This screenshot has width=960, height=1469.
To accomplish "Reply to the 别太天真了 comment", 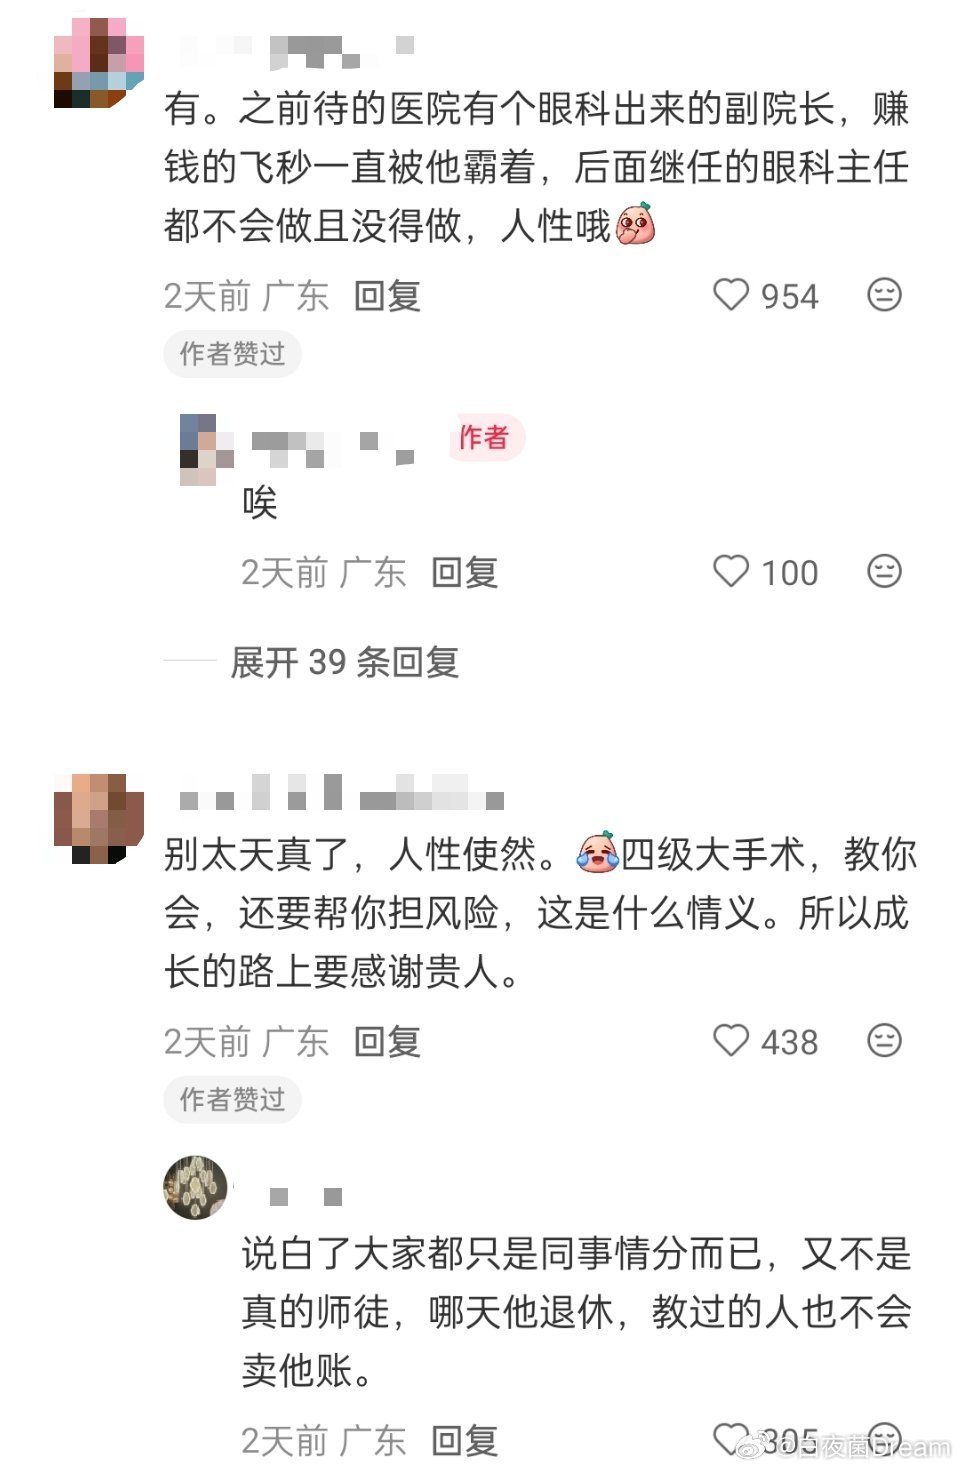I will (x=387, y=1042).
